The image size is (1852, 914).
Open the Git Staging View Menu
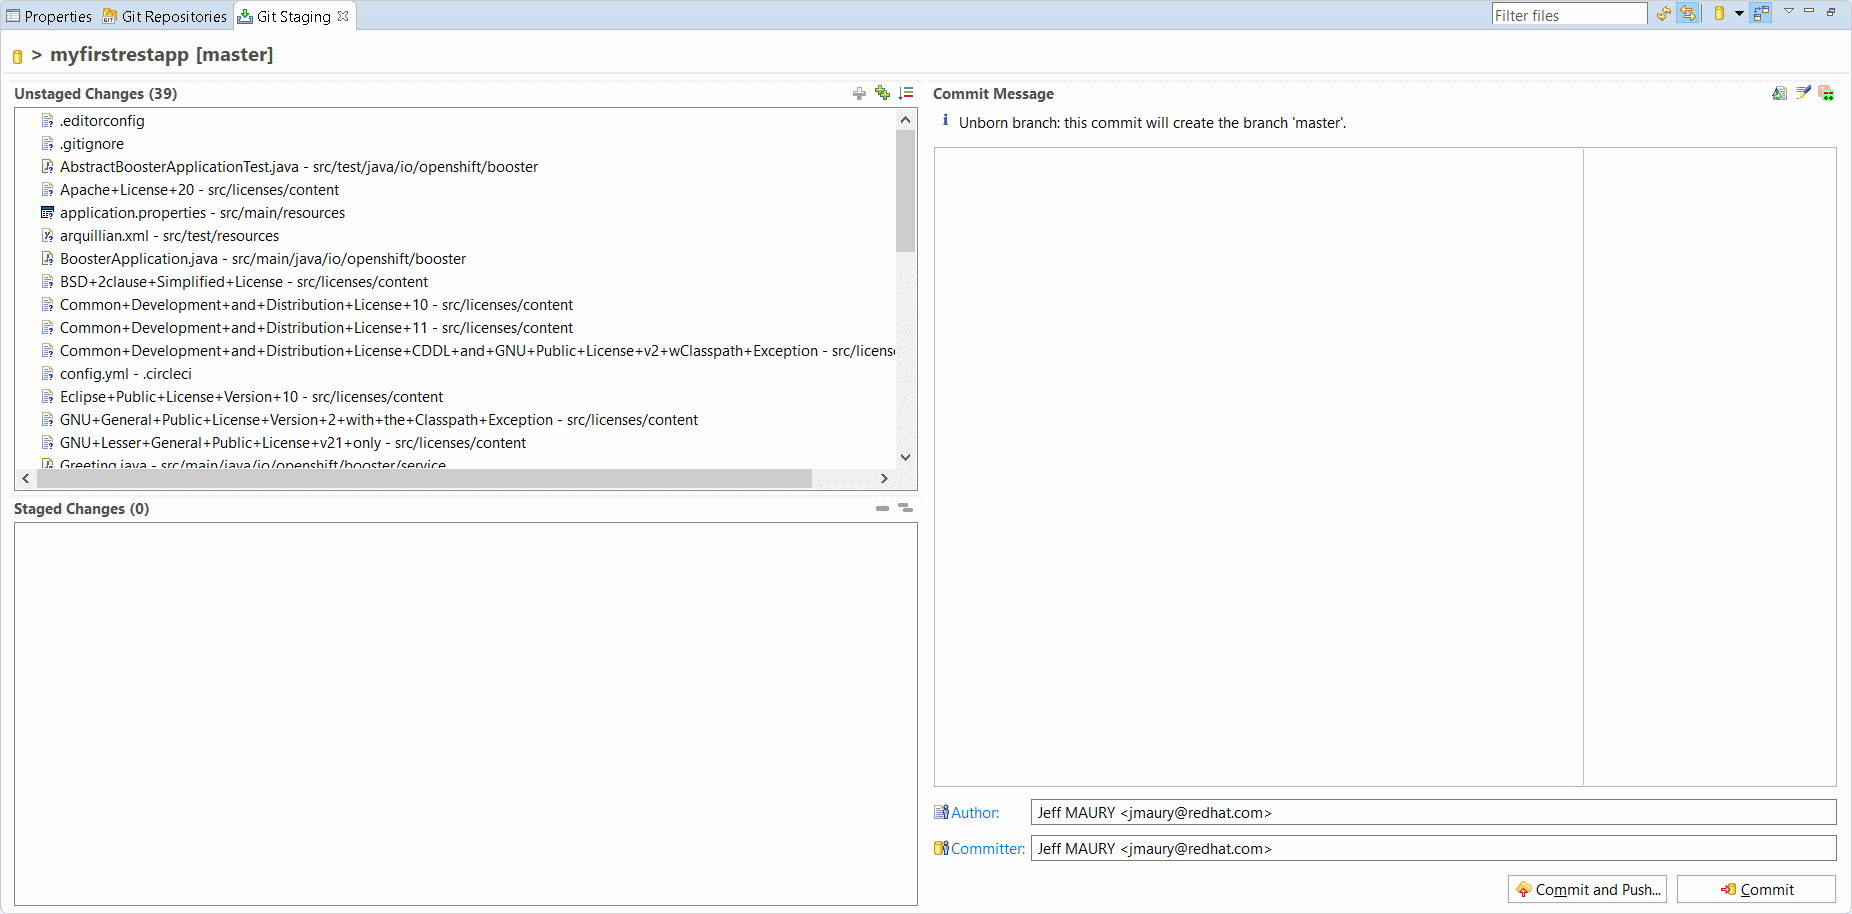1789,11
